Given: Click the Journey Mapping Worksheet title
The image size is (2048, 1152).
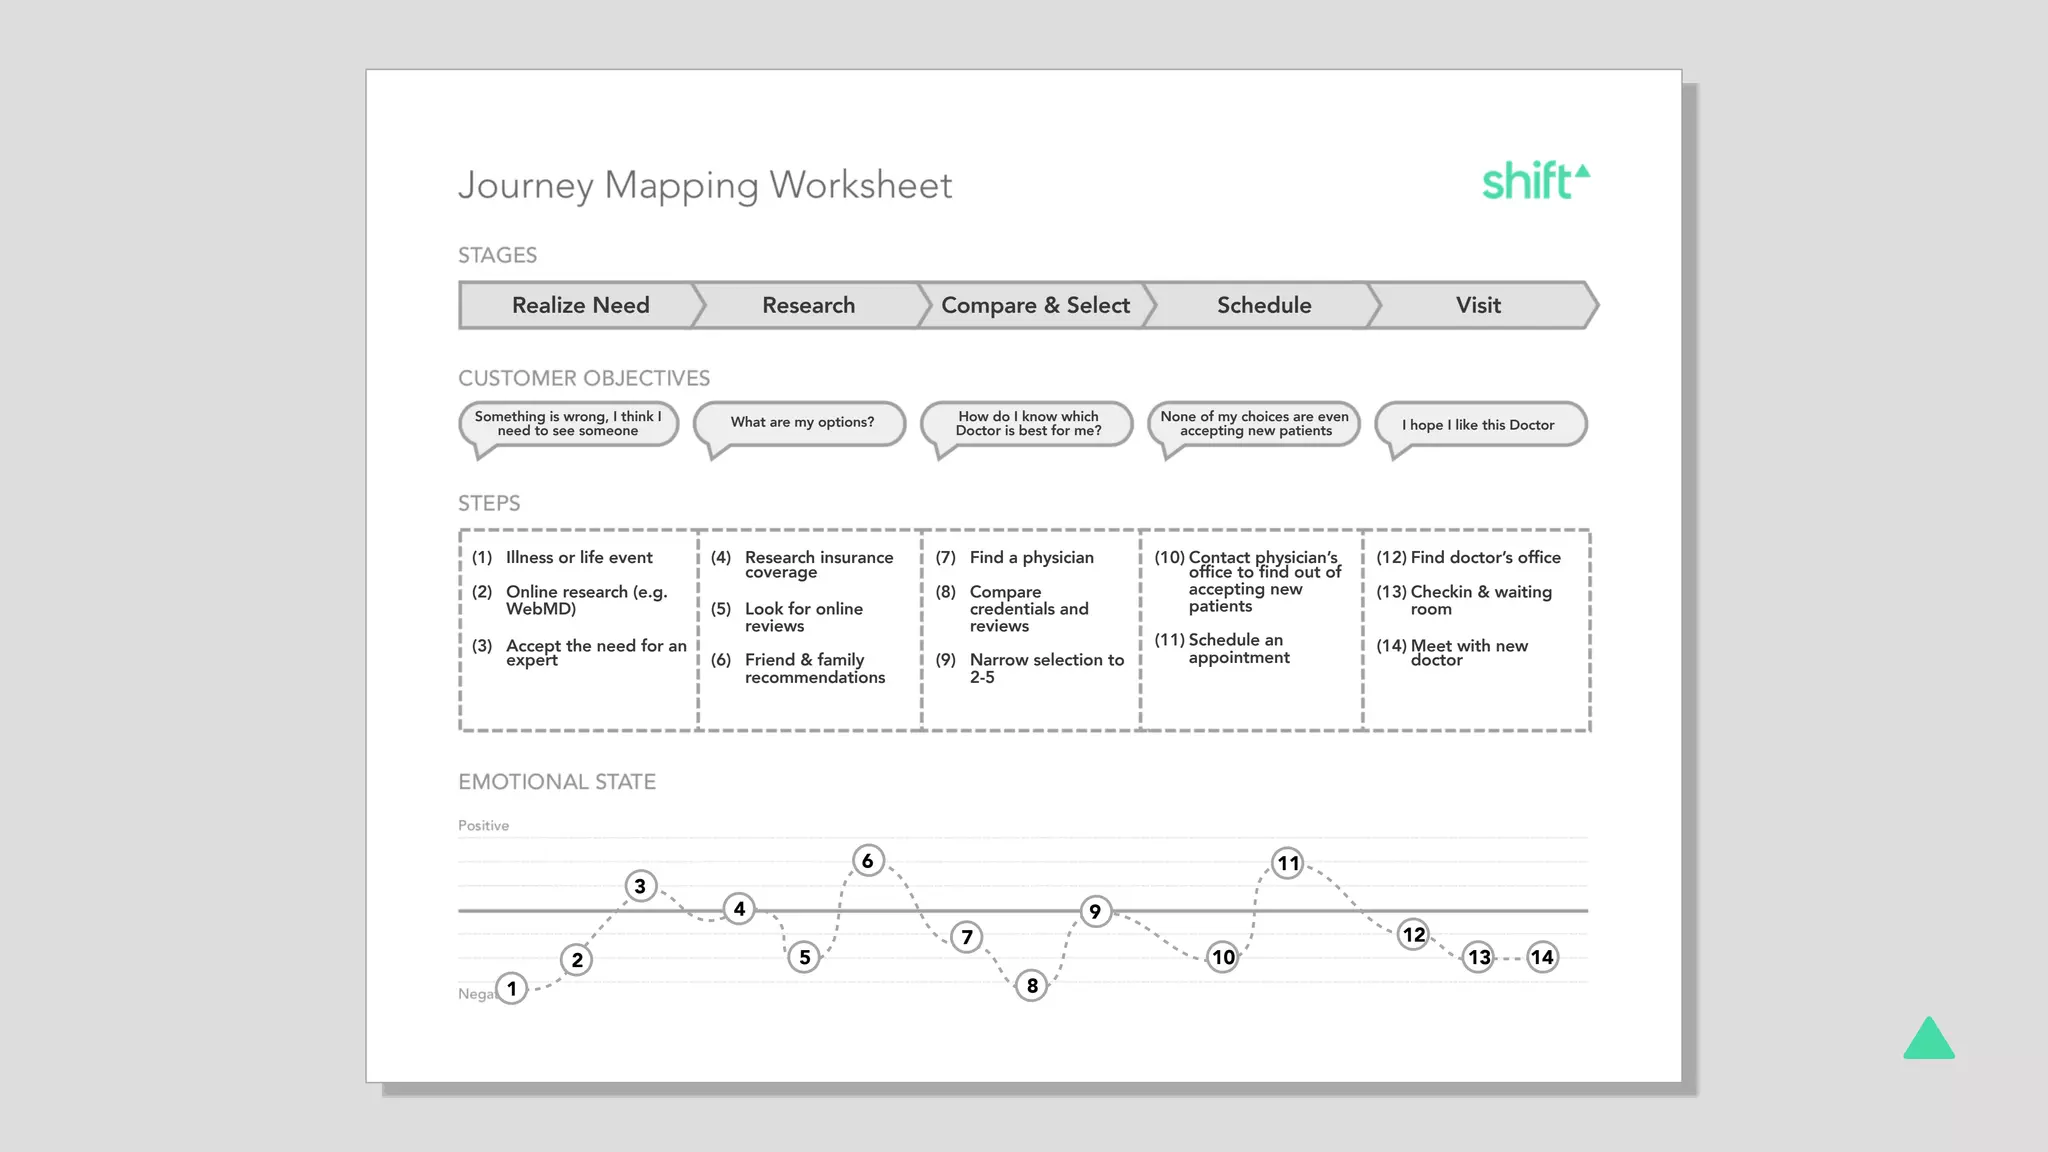Looking at the screenshot, I should click(705, 186).
